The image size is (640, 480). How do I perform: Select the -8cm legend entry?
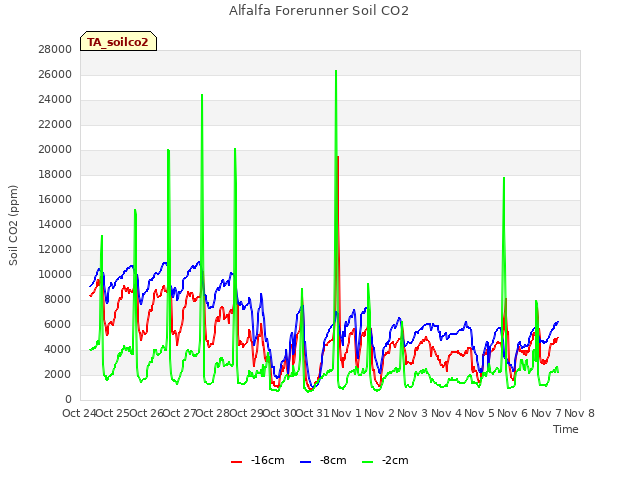[323, 460]
